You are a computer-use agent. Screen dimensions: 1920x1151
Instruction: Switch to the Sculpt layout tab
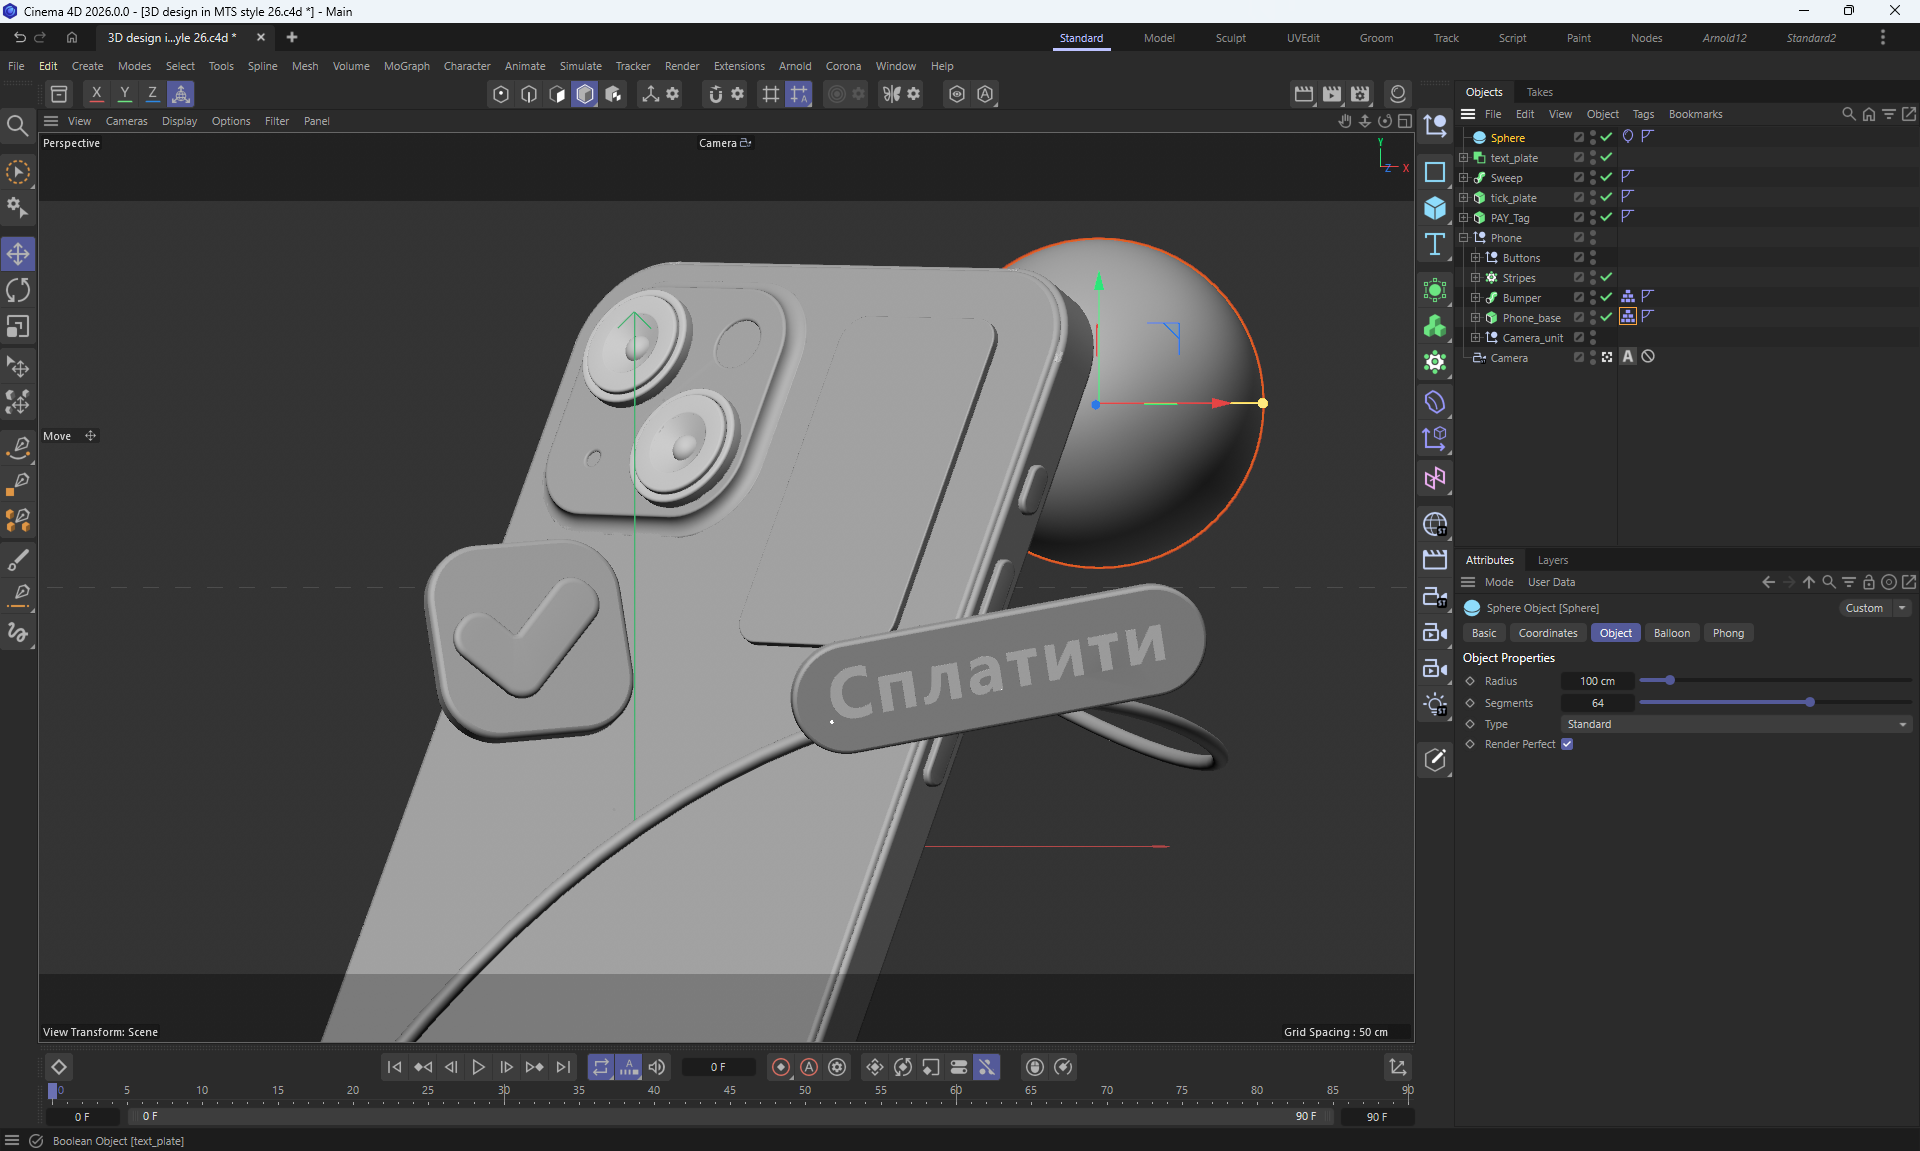tap(1230, 38)
